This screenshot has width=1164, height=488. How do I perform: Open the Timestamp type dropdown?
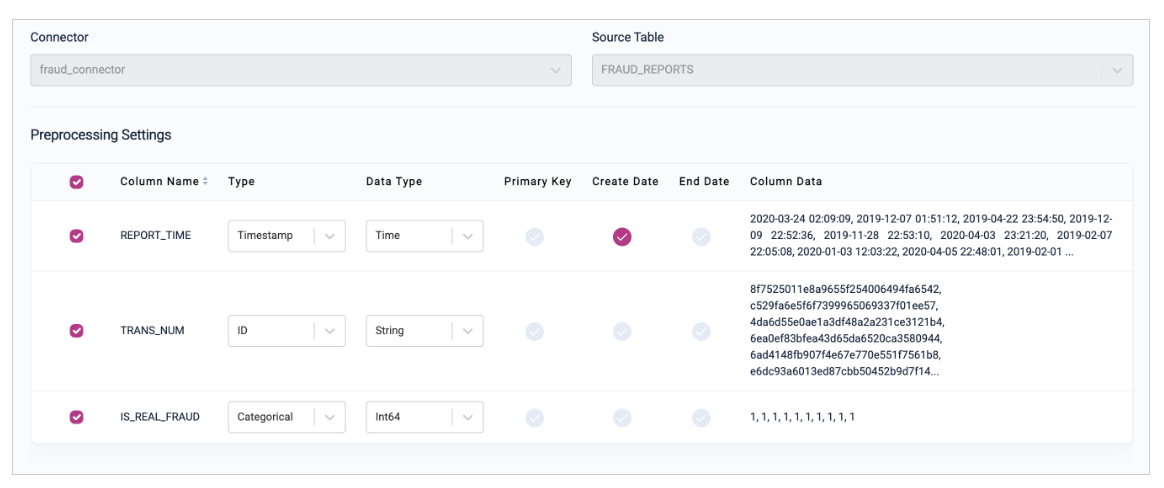tap(286, 236)
